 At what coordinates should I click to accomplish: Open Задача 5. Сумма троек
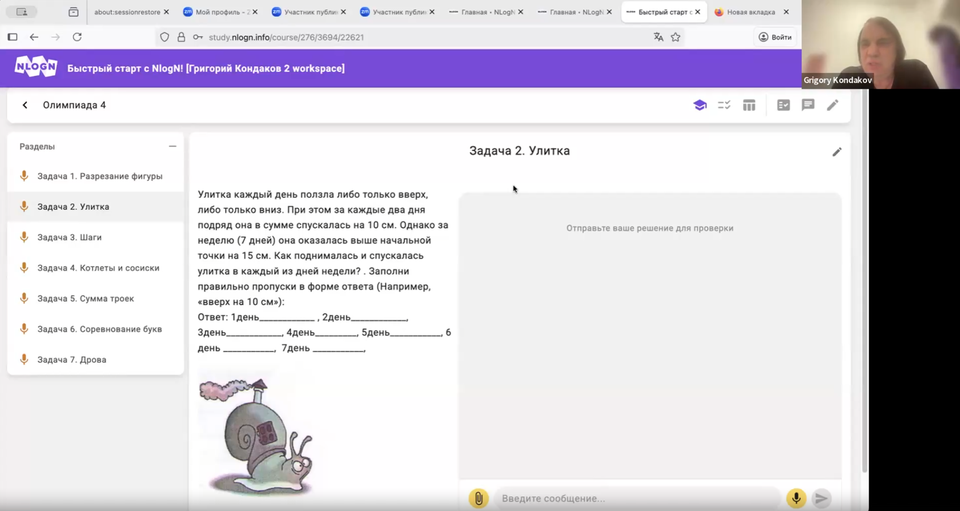(96, 299)
